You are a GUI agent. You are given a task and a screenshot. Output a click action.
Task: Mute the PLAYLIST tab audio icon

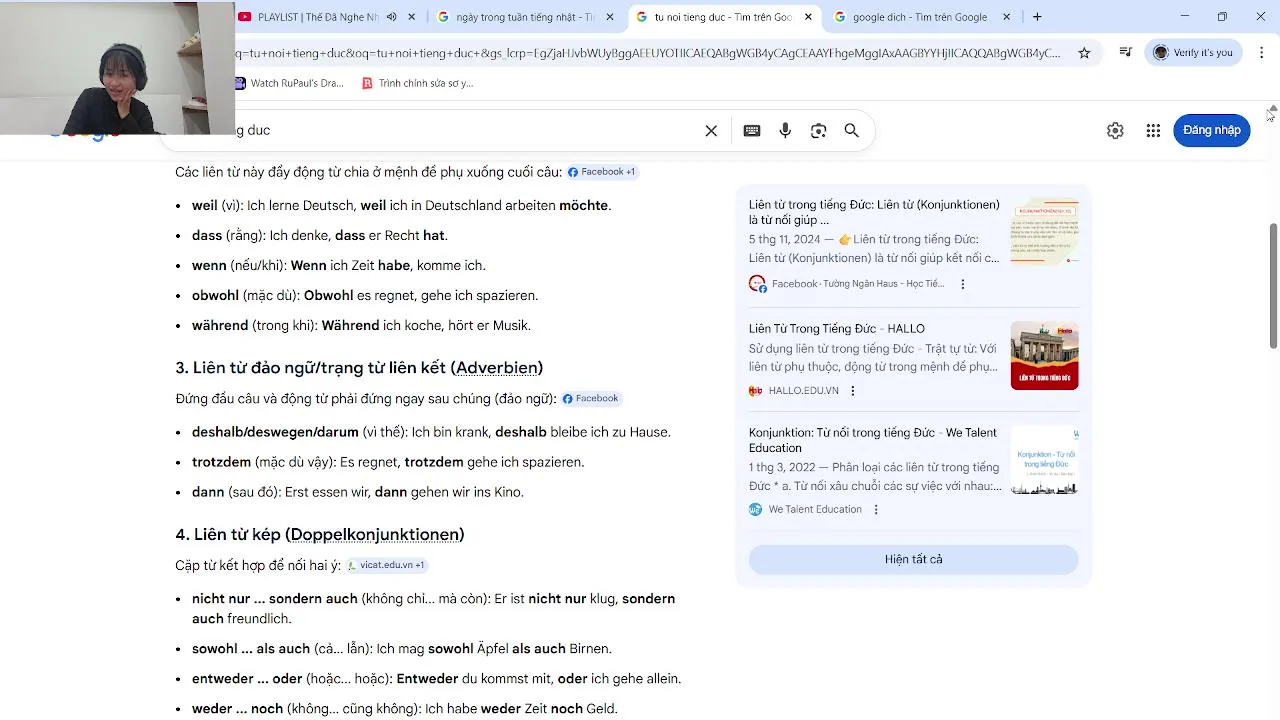pyautogui.click(x=391, y=17)
